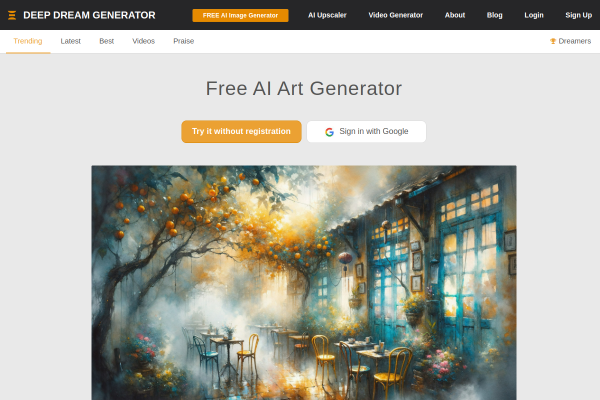This screenshot has width=600, height=400.
Task: Click Sign Up in the header
Action: [x=579, y=15]
